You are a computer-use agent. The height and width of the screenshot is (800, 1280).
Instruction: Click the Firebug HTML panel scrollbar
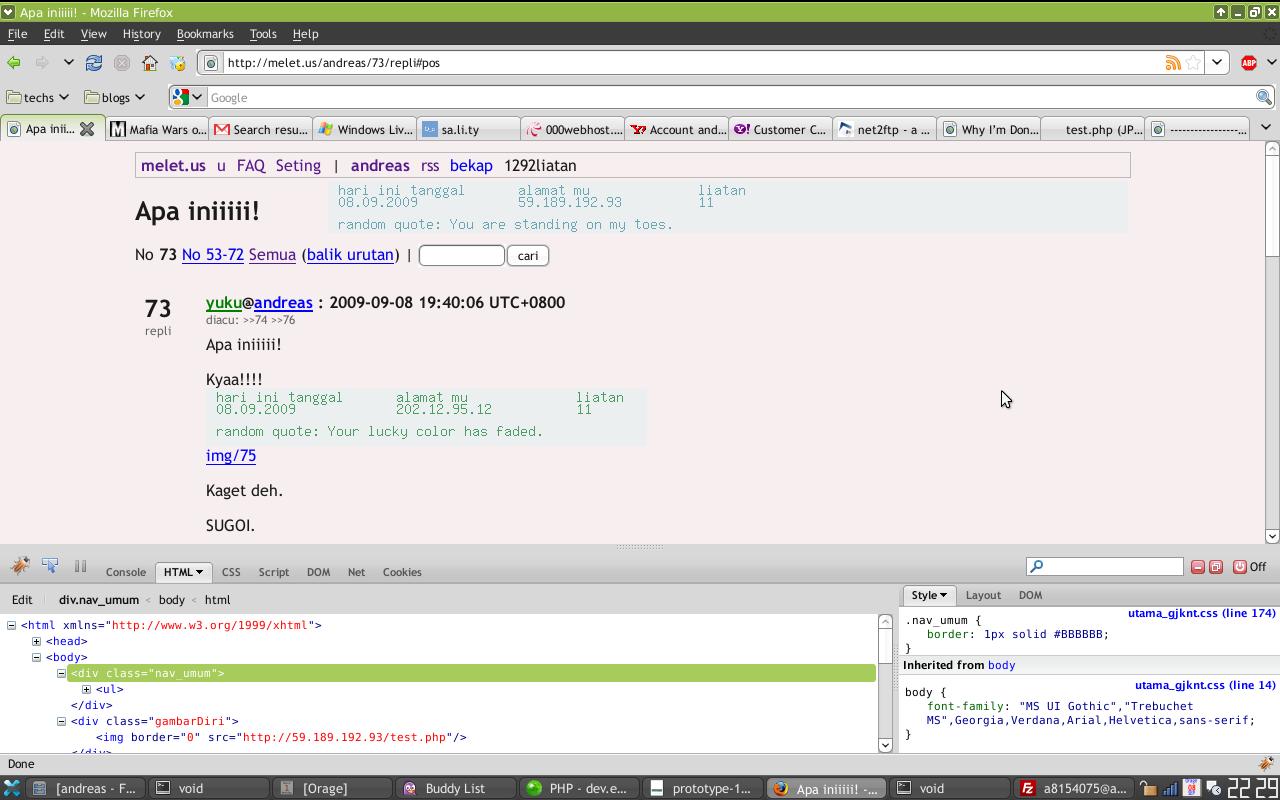(885, 683)
